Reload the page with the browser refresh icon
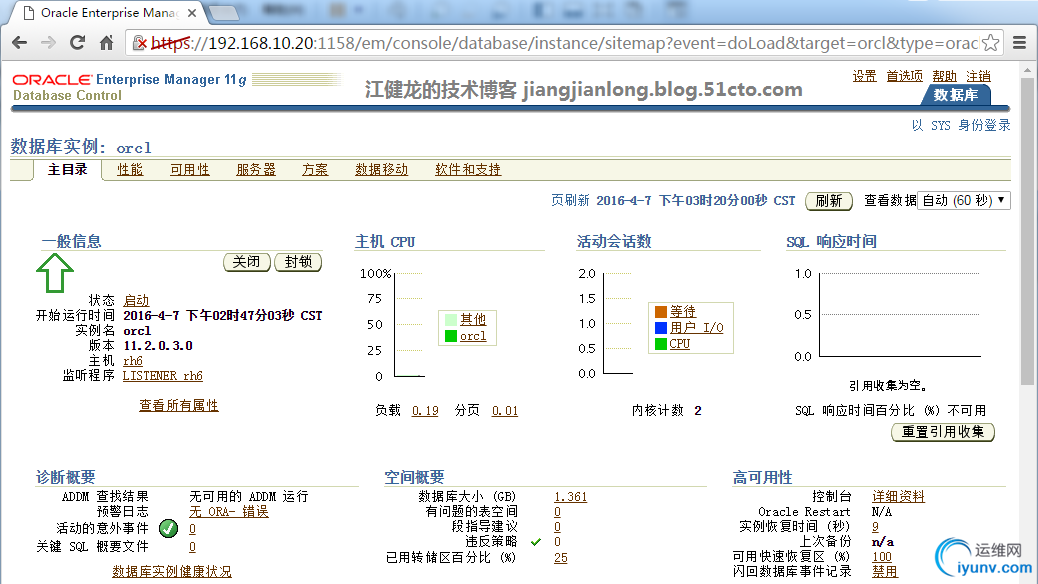This screenshot has width=1038, height=584. (77, 43)
